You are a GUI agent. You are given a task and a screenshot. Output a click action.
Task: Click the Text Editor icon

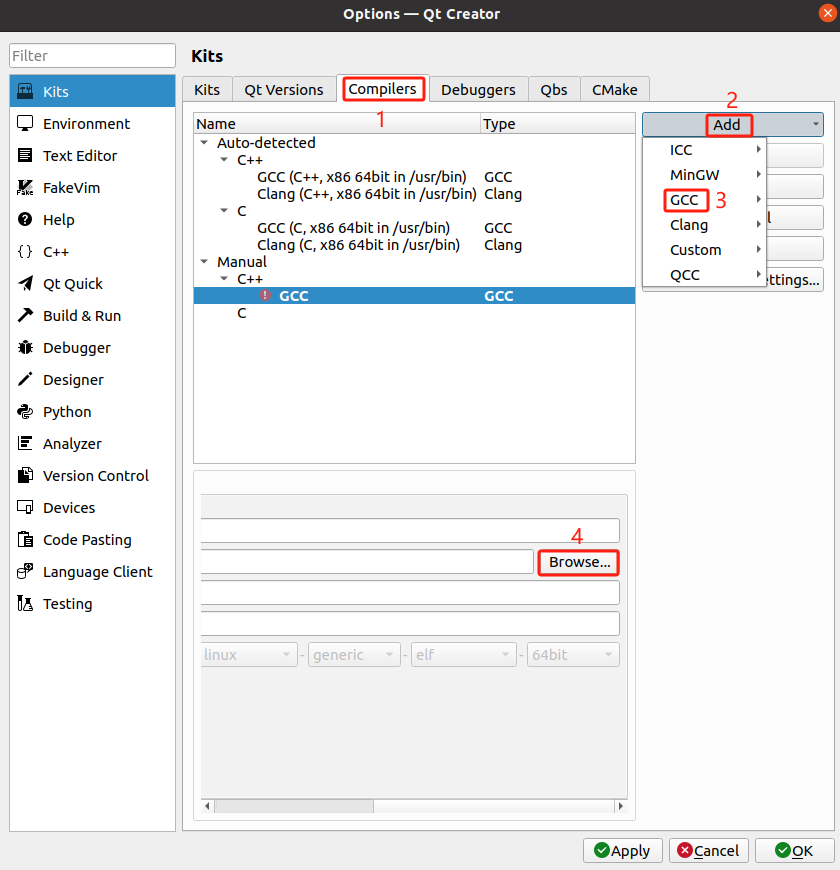(25, 155)
